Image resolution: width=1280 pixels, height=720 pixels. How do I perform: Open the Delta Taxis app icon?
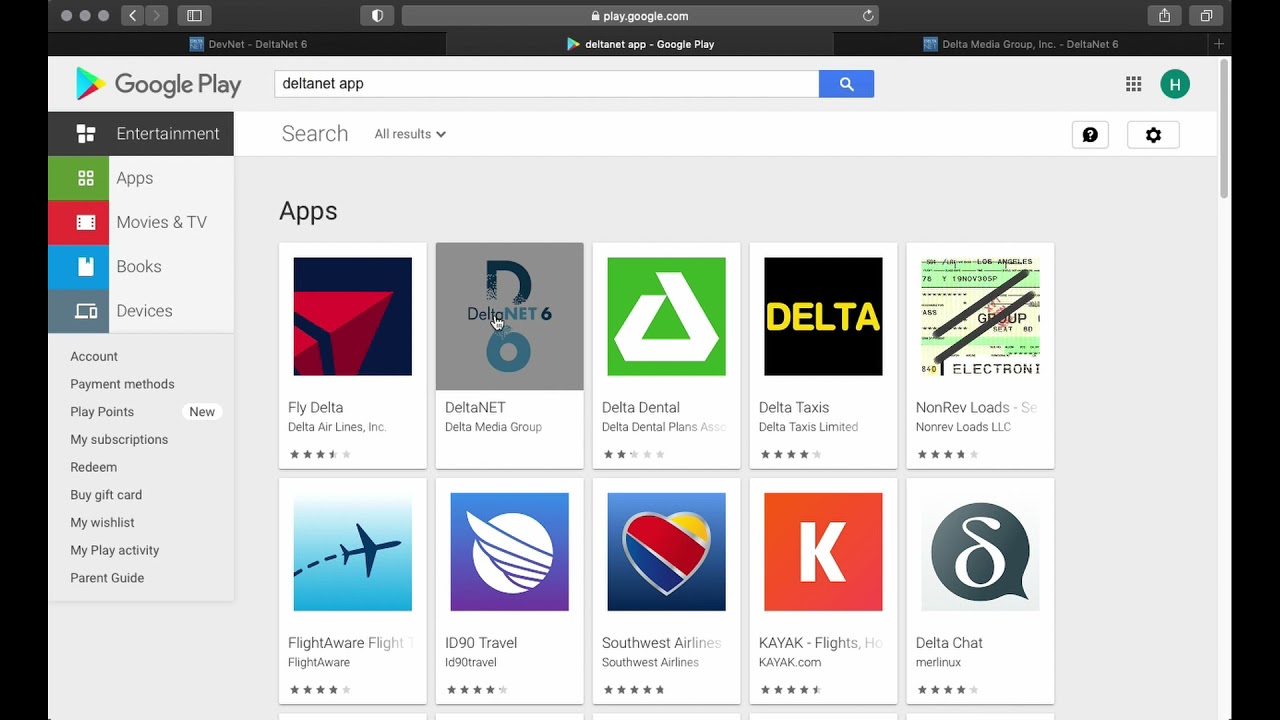(823, 316)
